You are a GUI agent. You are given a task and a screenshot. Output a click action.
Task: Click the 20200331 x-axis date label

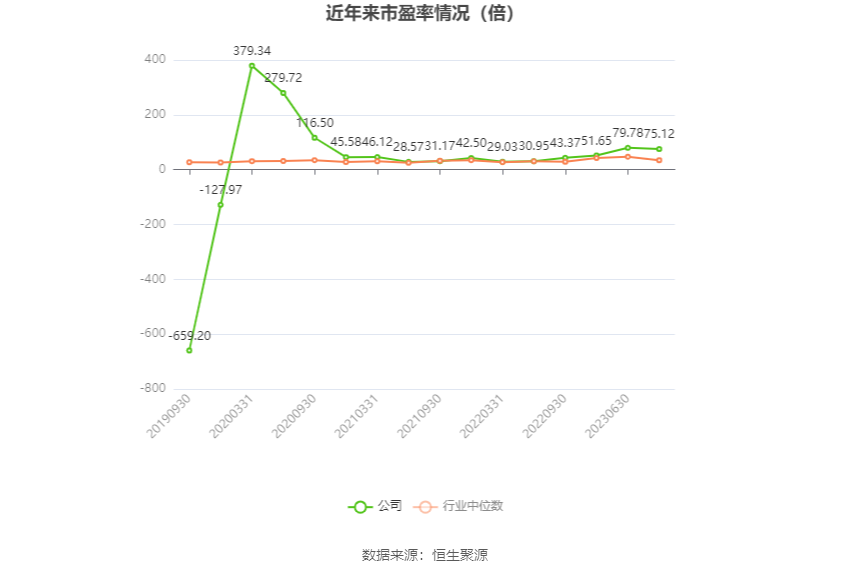pyautogui.click(x=231, y=416)
